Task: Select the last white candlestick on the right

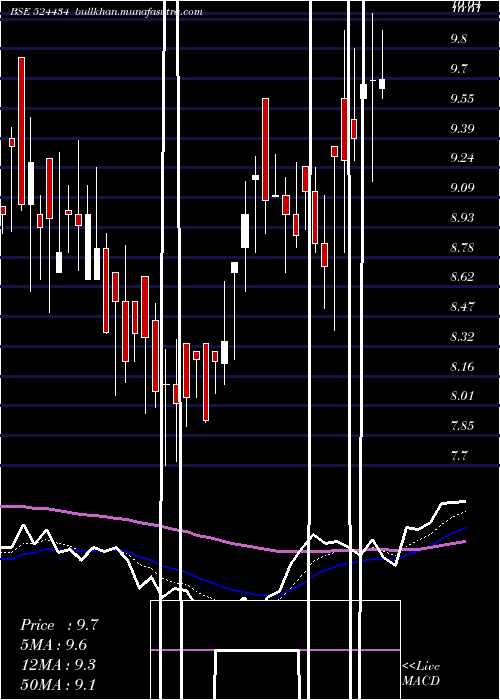Action: coord(382,84)
